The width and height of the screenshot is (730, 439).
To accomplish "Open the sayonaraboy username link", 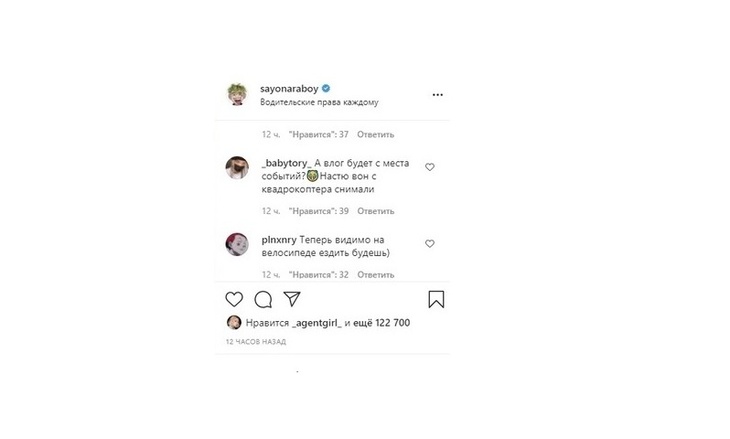I will point(288,88).
